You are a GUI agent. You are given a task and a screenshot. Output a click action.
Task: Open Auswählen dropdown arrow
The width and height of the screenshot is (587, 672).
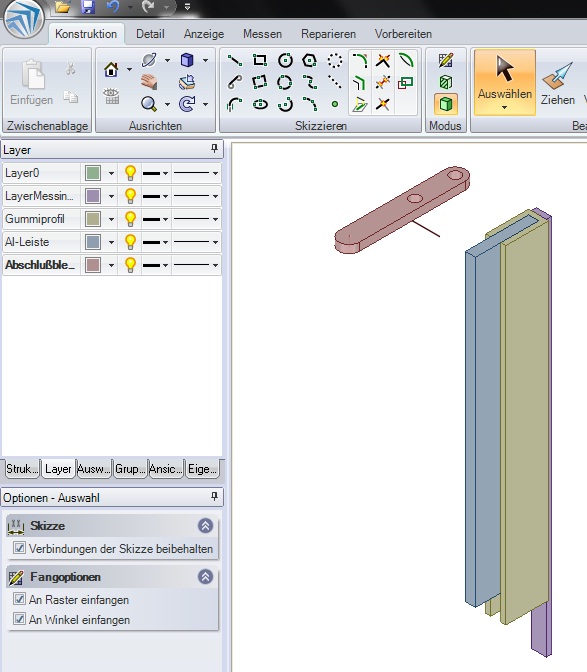pos(504,108)
